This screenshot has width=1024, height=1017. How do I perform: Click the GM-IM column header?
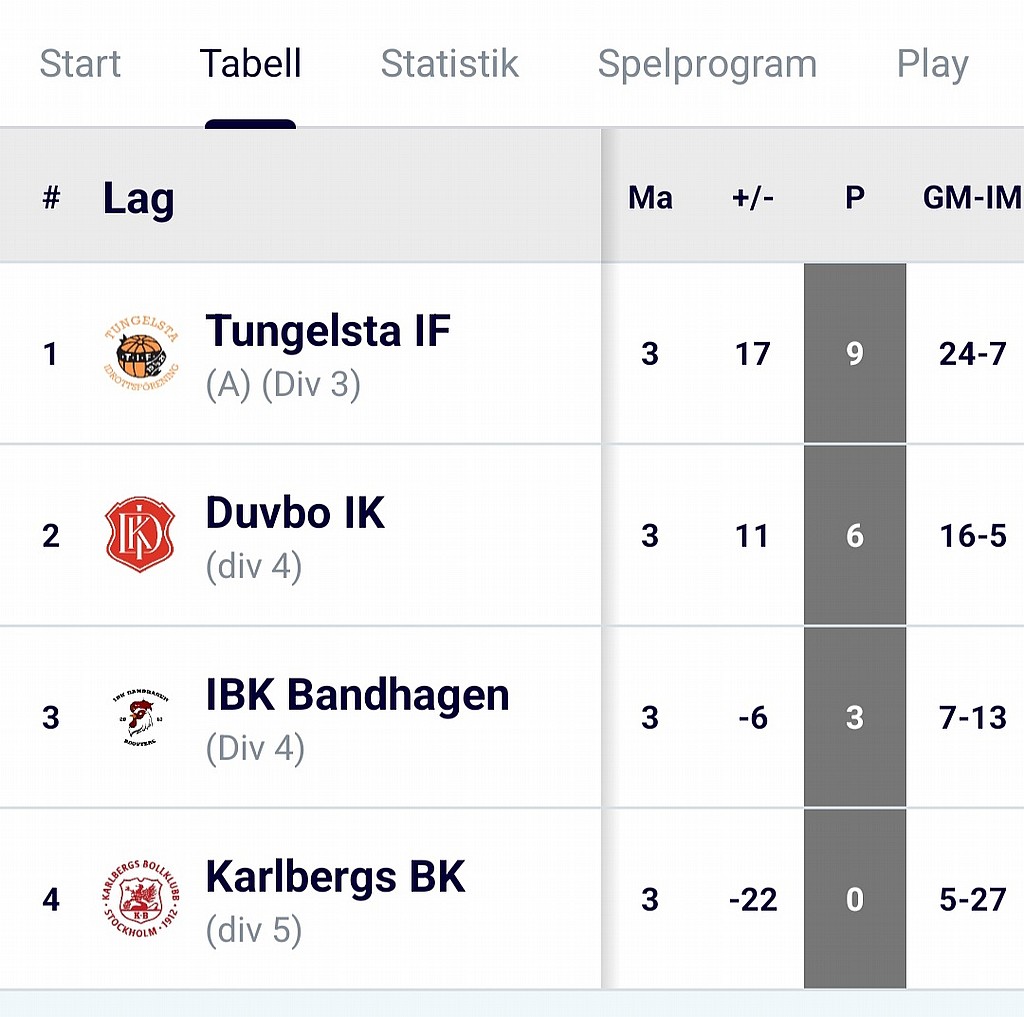click(972, 197)
